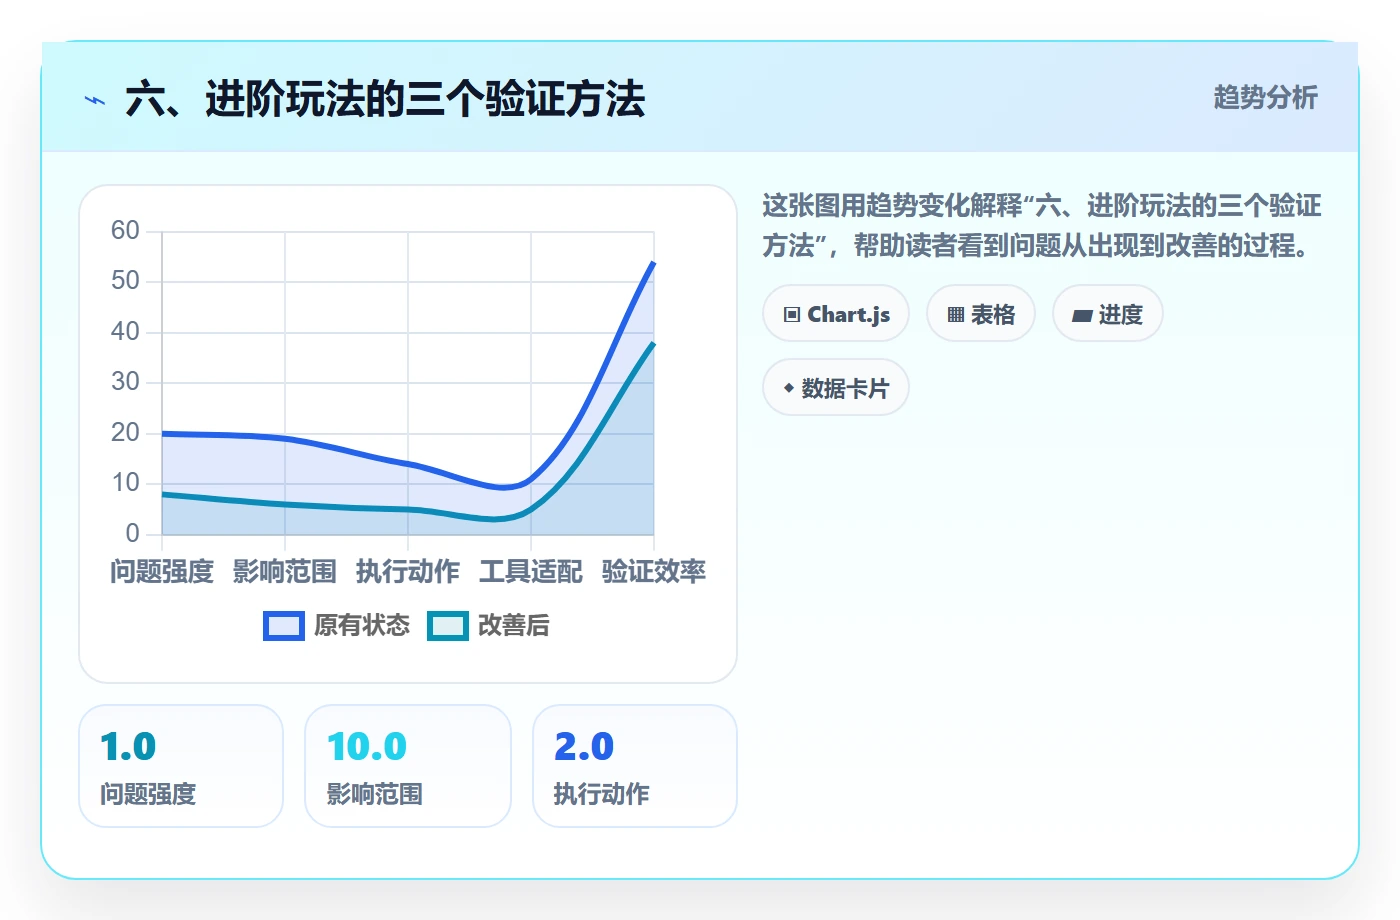1400x920 pixels.
Task: Click the section title 六、进阶玩法的三个验证方法
Action: coord(385,100)
